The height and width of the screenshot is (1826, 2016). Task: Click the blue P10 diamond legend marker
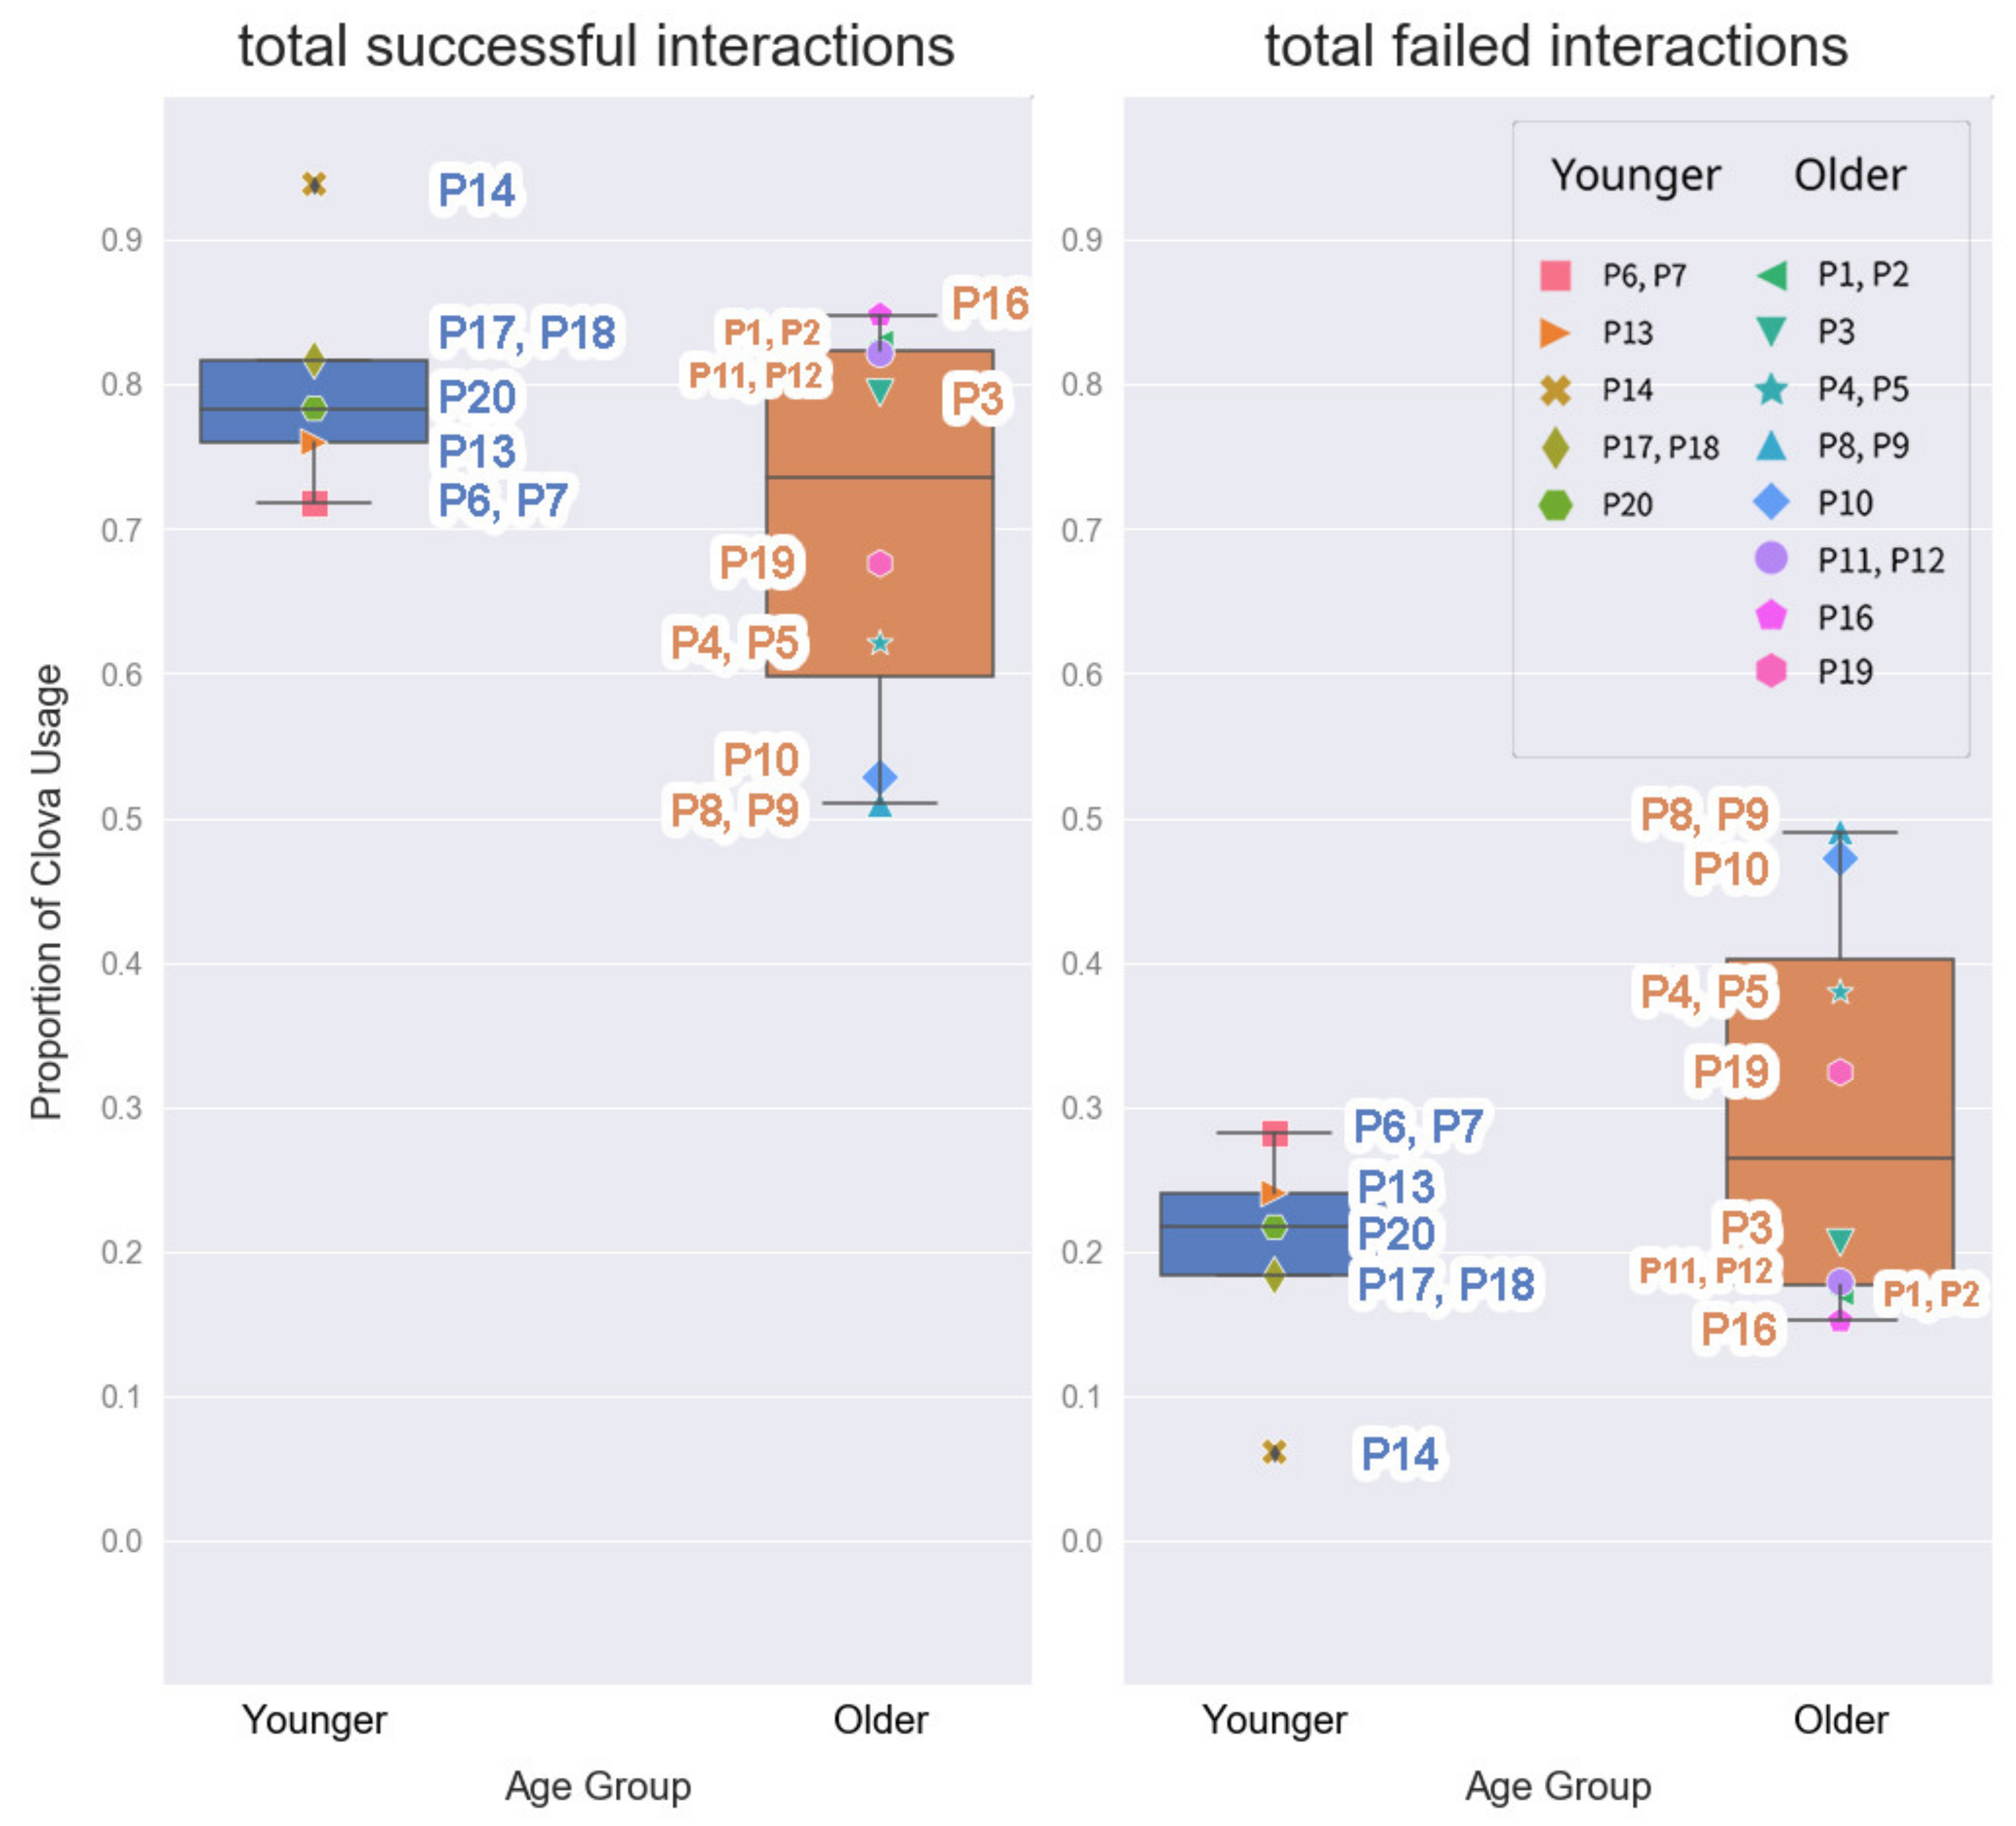1771,501
